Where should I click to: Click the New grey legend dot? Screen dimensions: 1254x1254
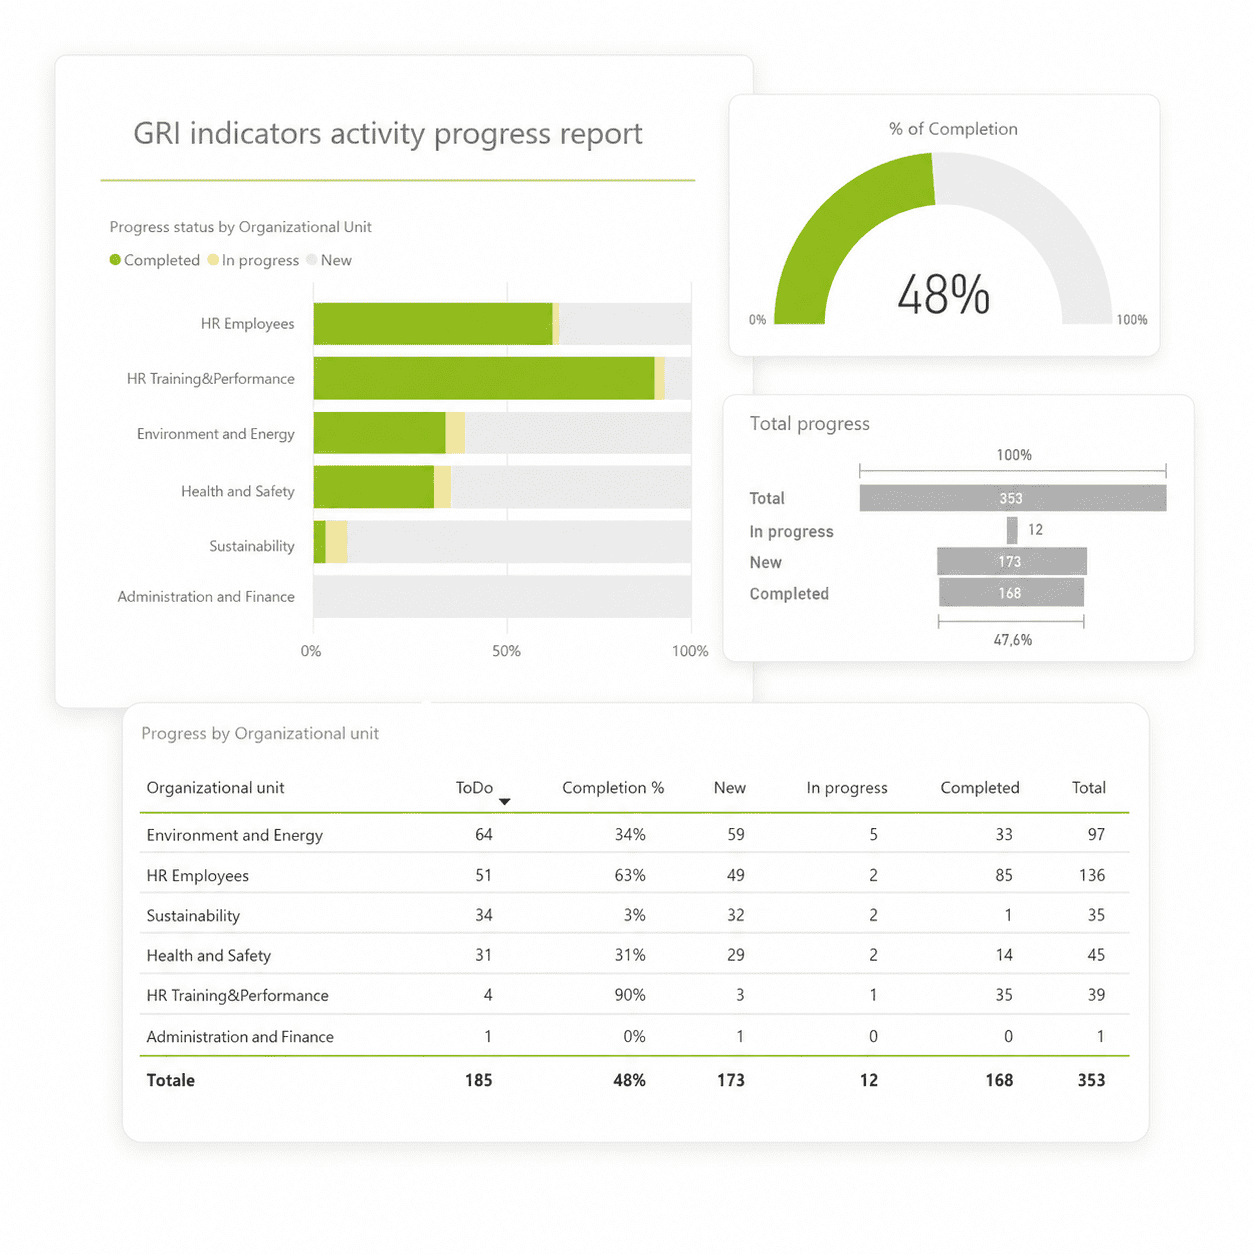point(312,260)
